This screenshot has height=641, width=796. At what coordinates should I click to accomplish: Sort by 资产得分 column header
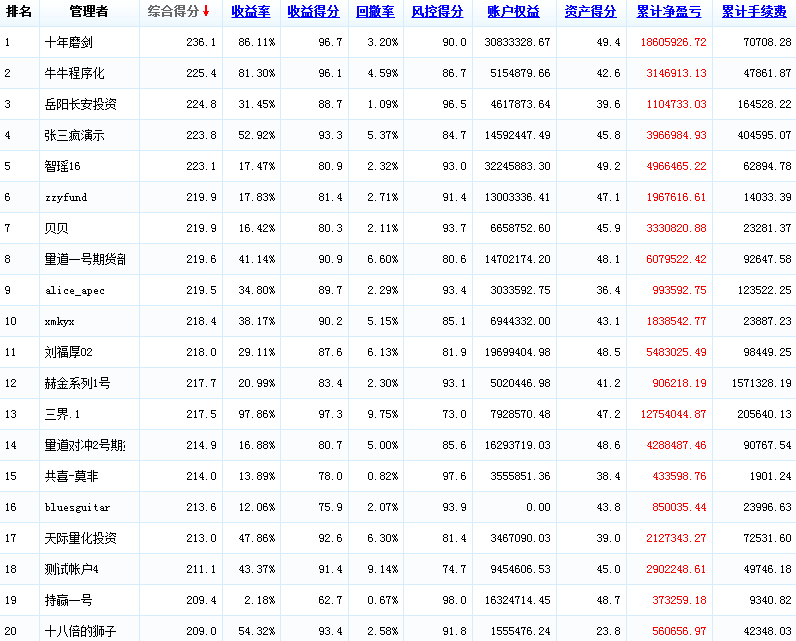[x=590, y=12]
